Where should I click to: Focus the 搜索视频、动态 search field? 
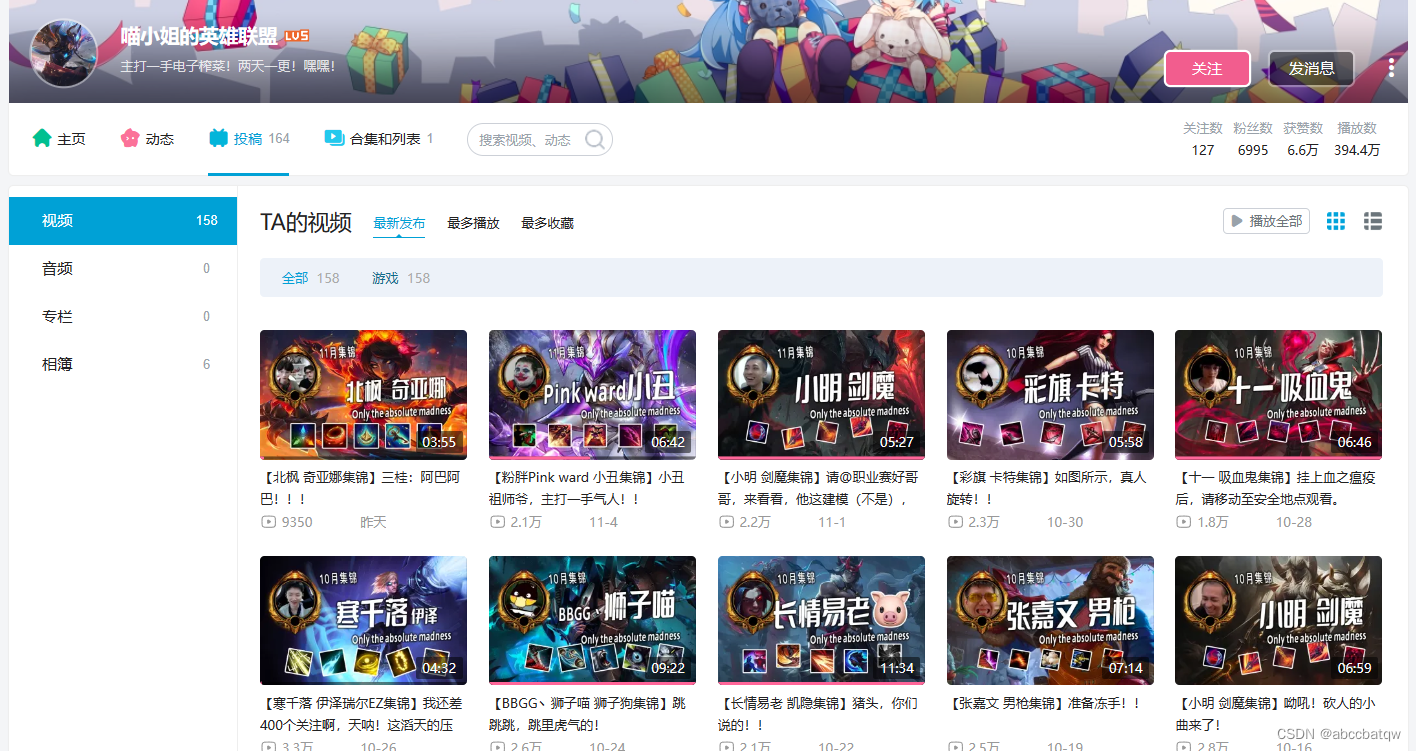tap(539, 139)
